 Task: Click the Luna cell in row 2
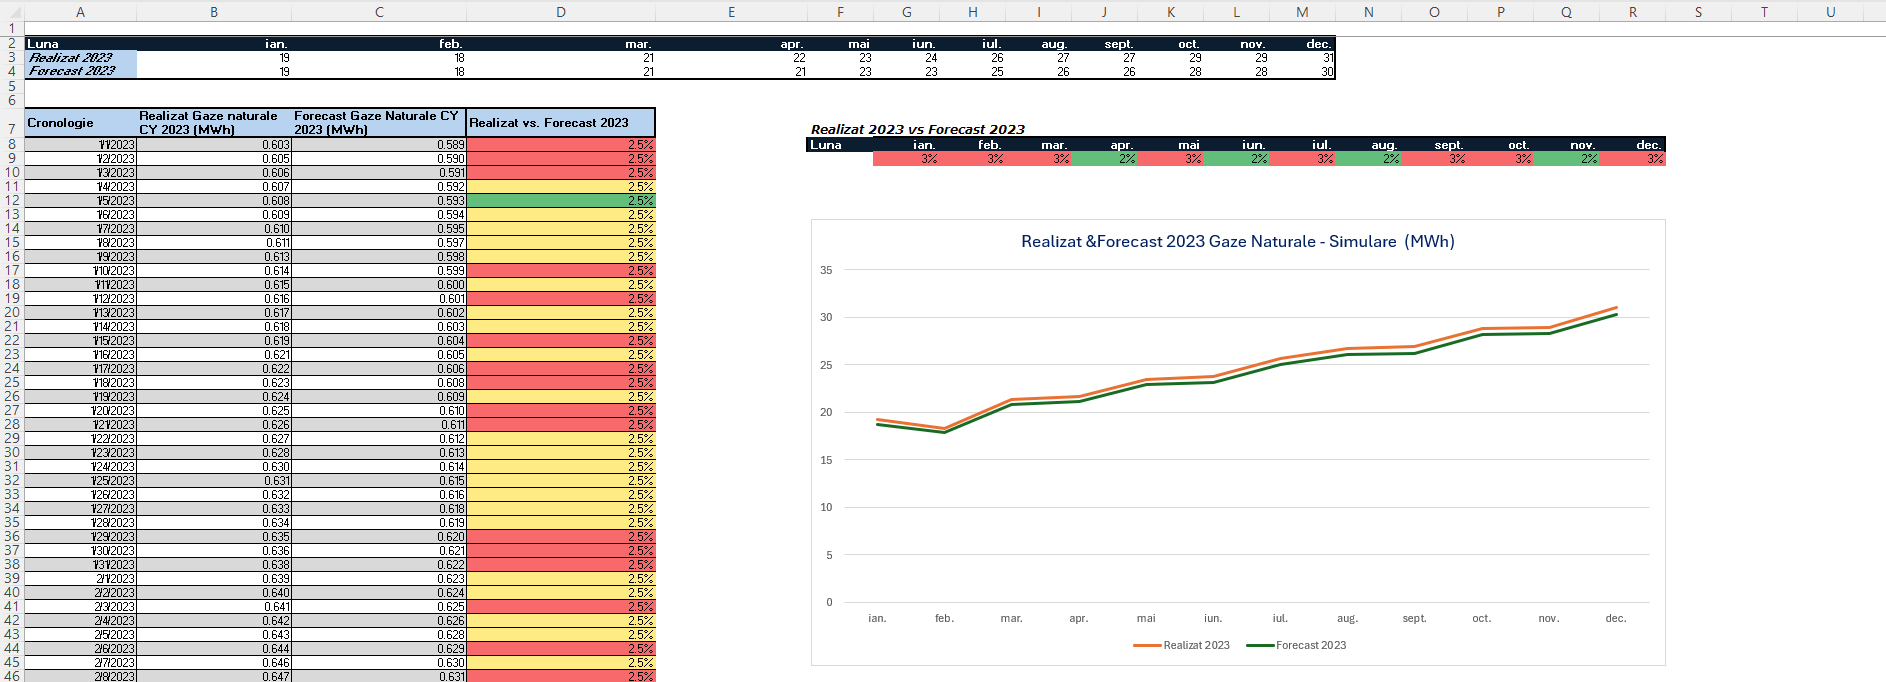point(80,44)
